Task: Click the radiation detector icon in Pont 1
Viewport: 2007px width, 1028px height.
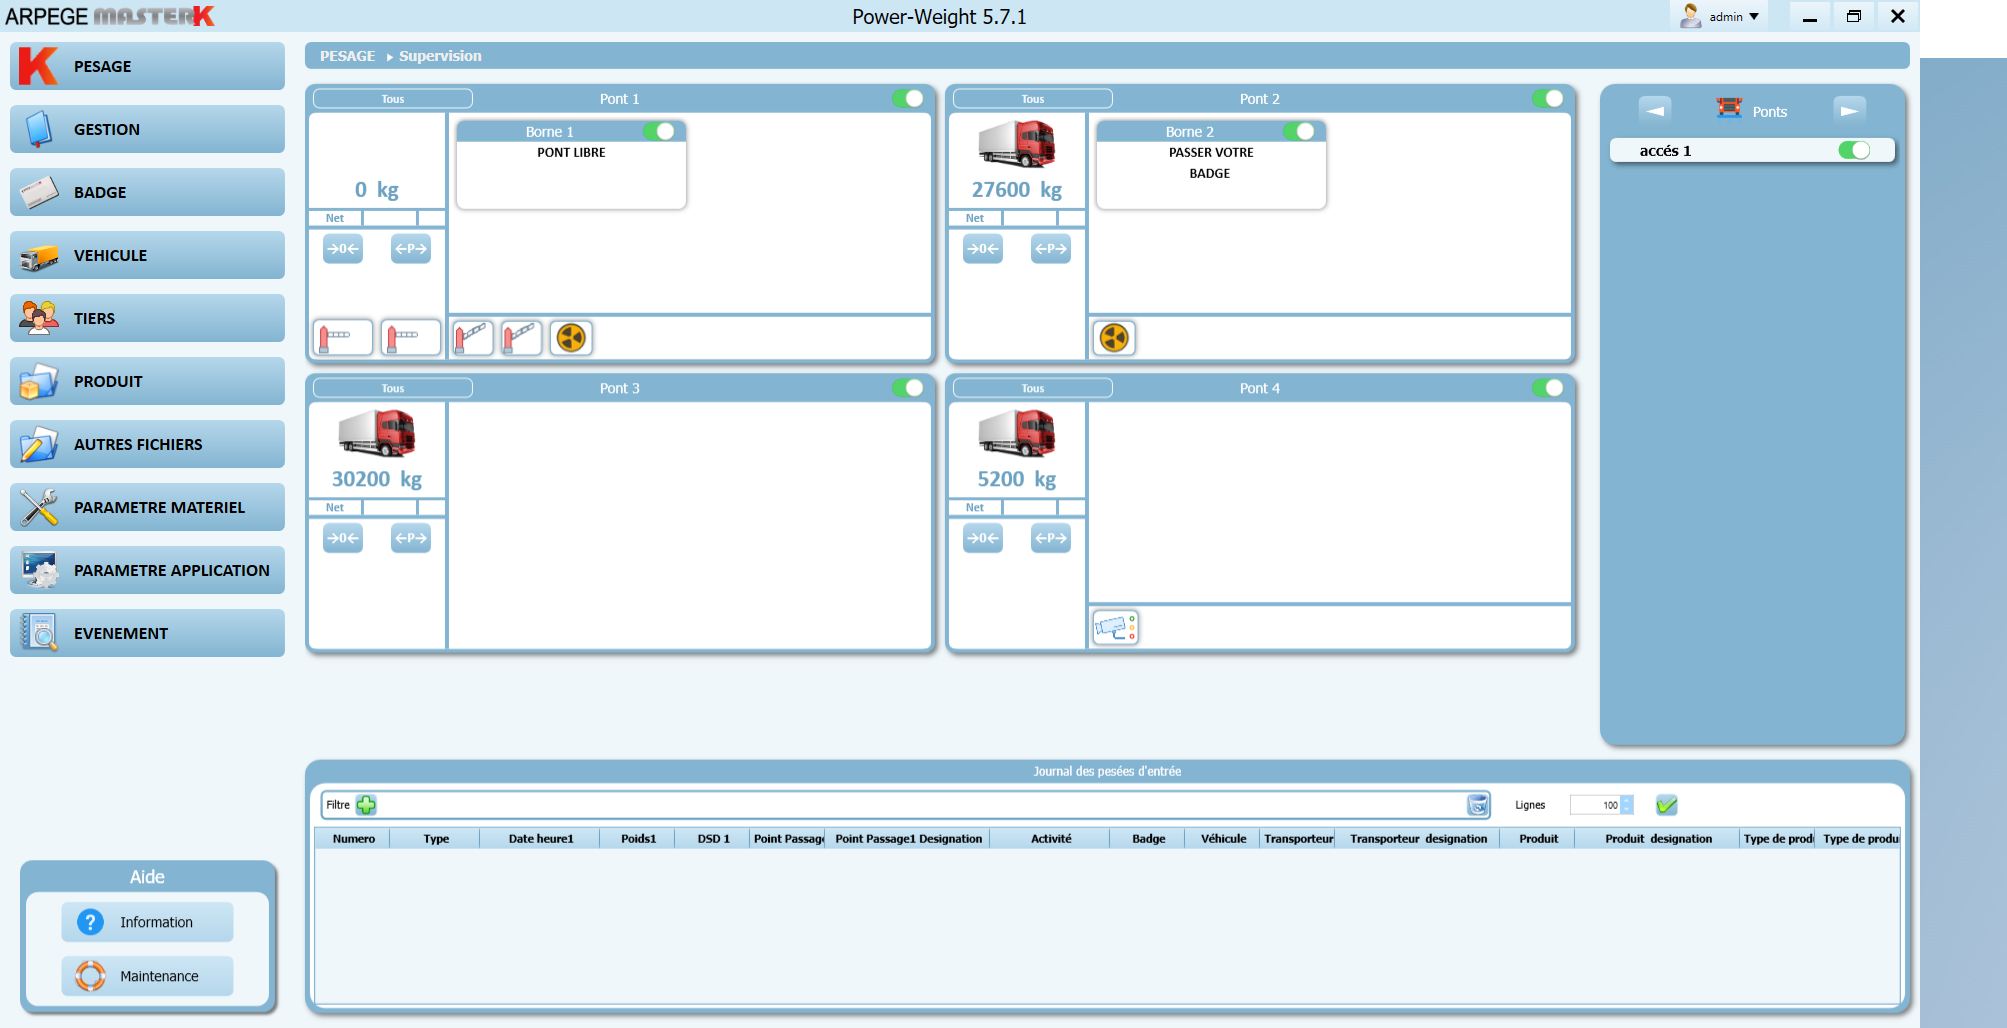Action: 571,338
